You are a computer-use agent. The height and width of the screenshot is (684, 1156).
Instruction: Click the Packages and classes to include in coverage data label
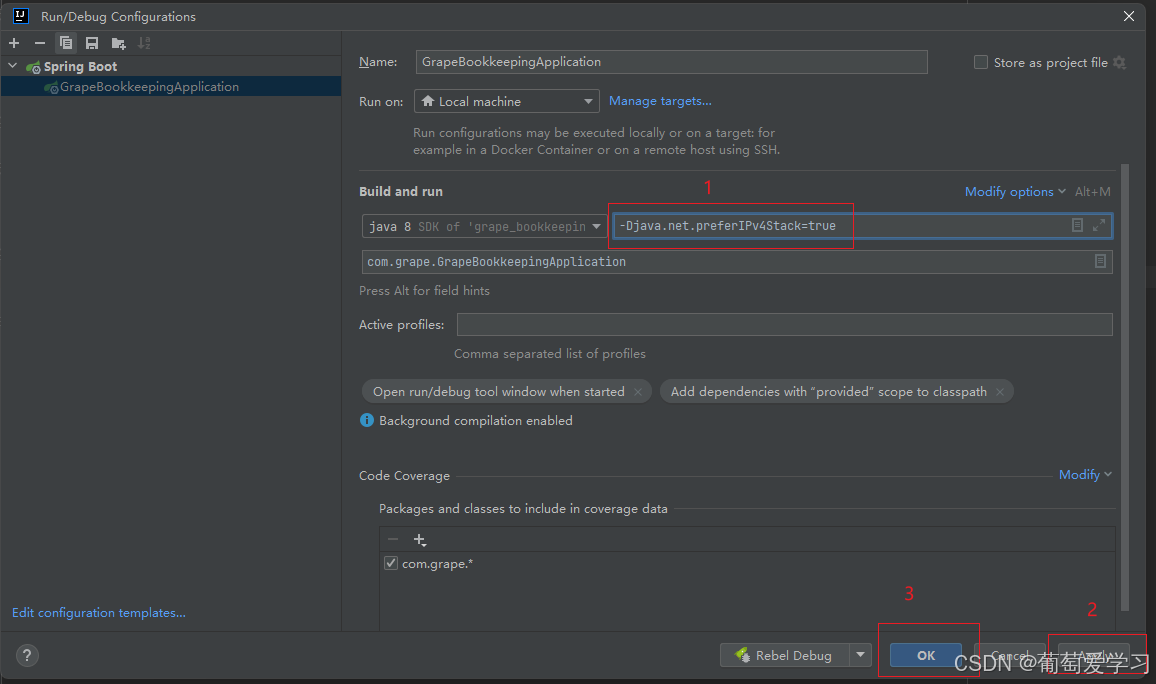point(523,509)
